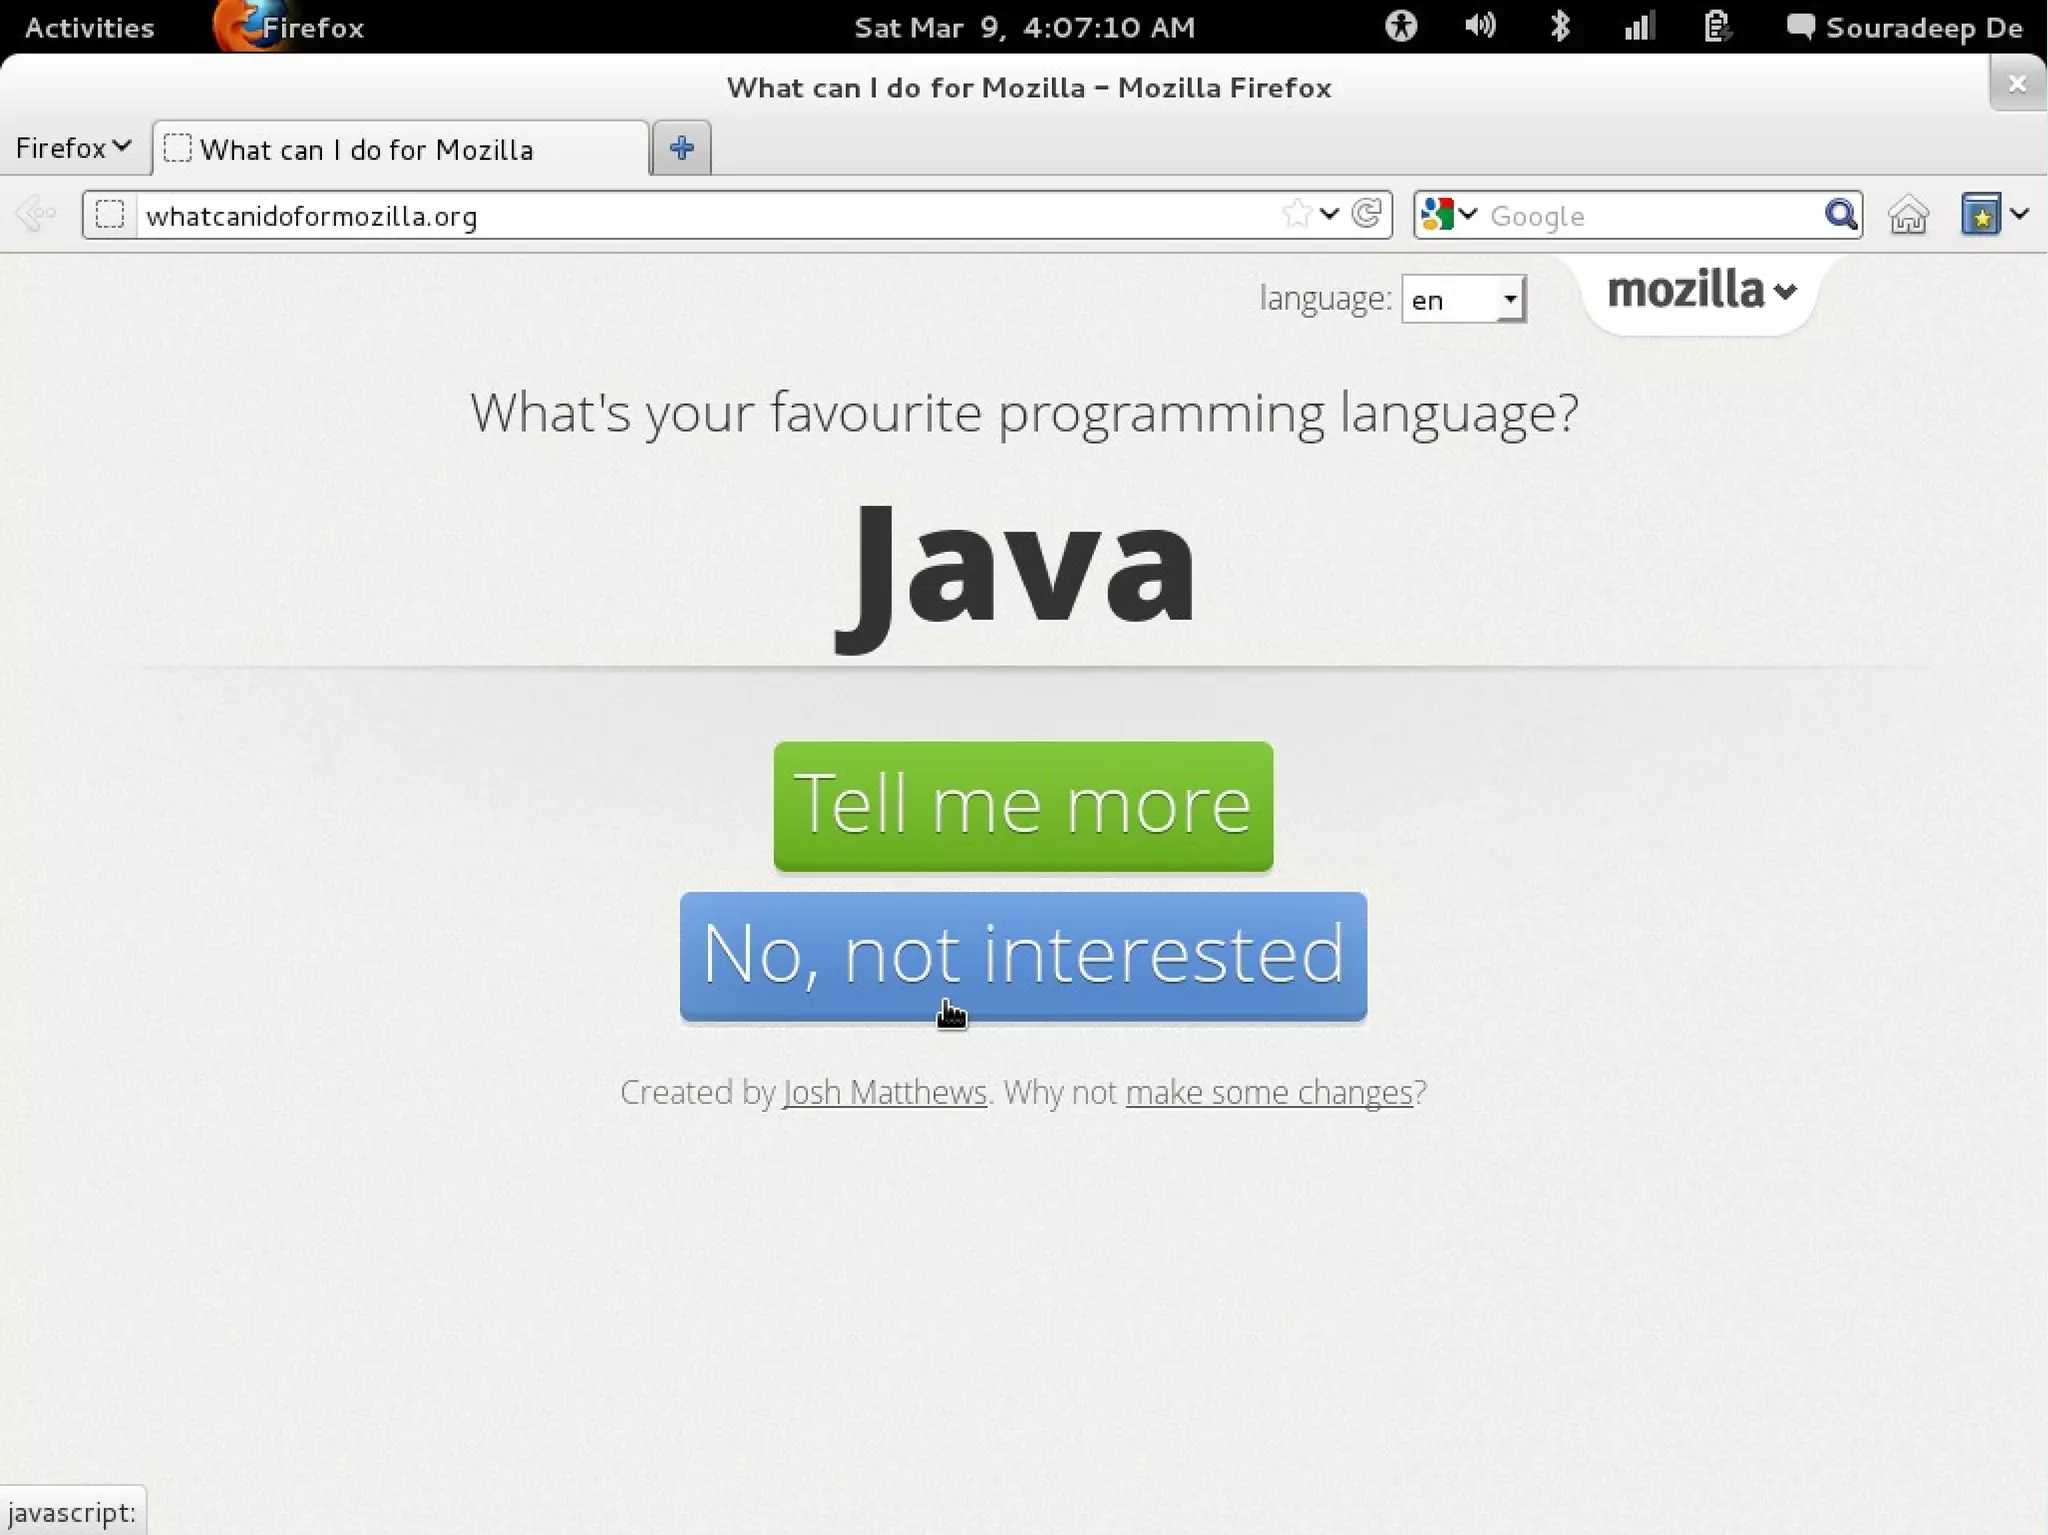Reload the page with refresh icon

(x=1367, y=214)
